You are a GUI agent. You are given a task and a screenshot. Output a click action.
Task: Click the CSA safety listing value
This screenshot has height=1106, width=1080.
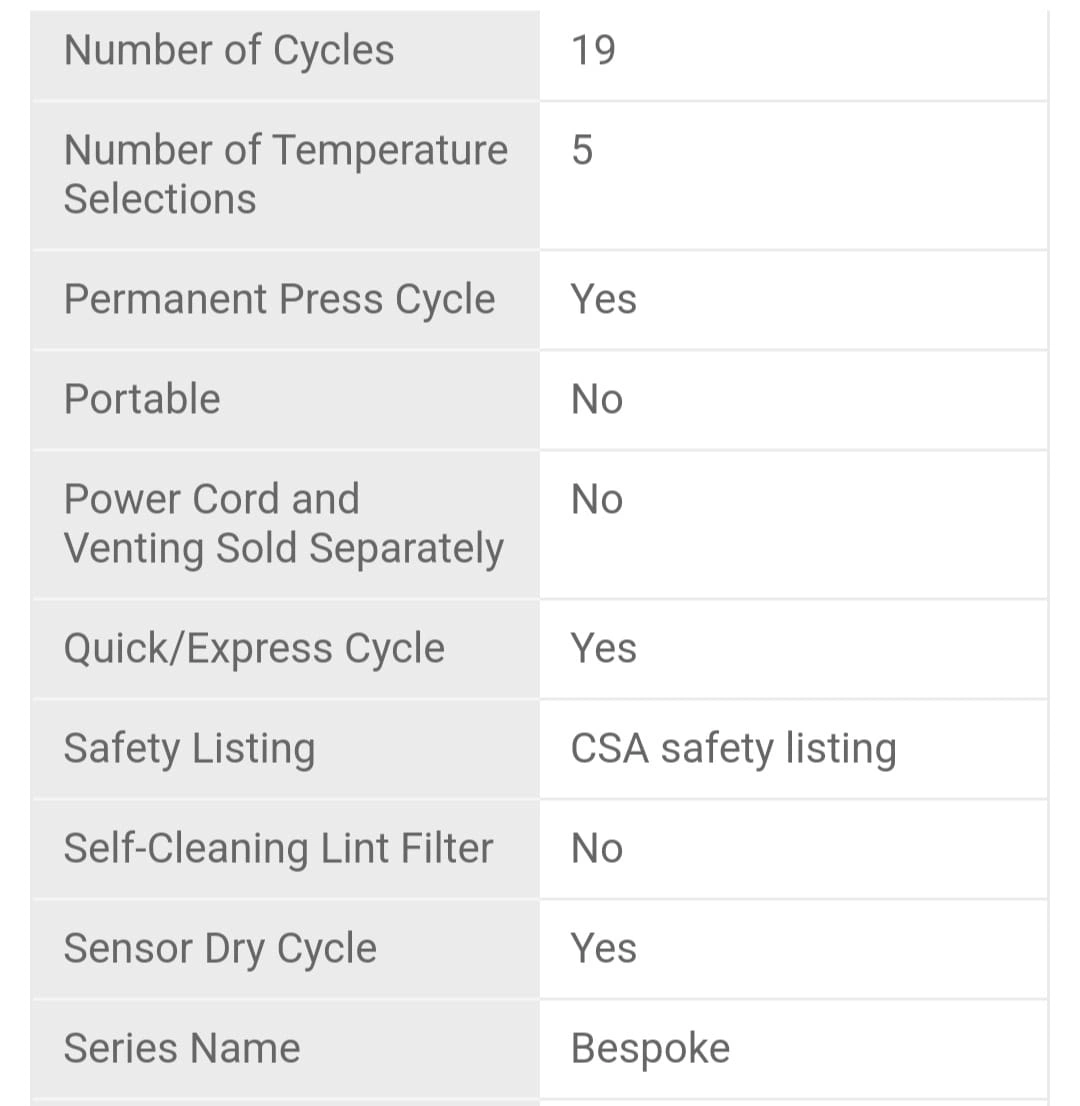(734, 749)
